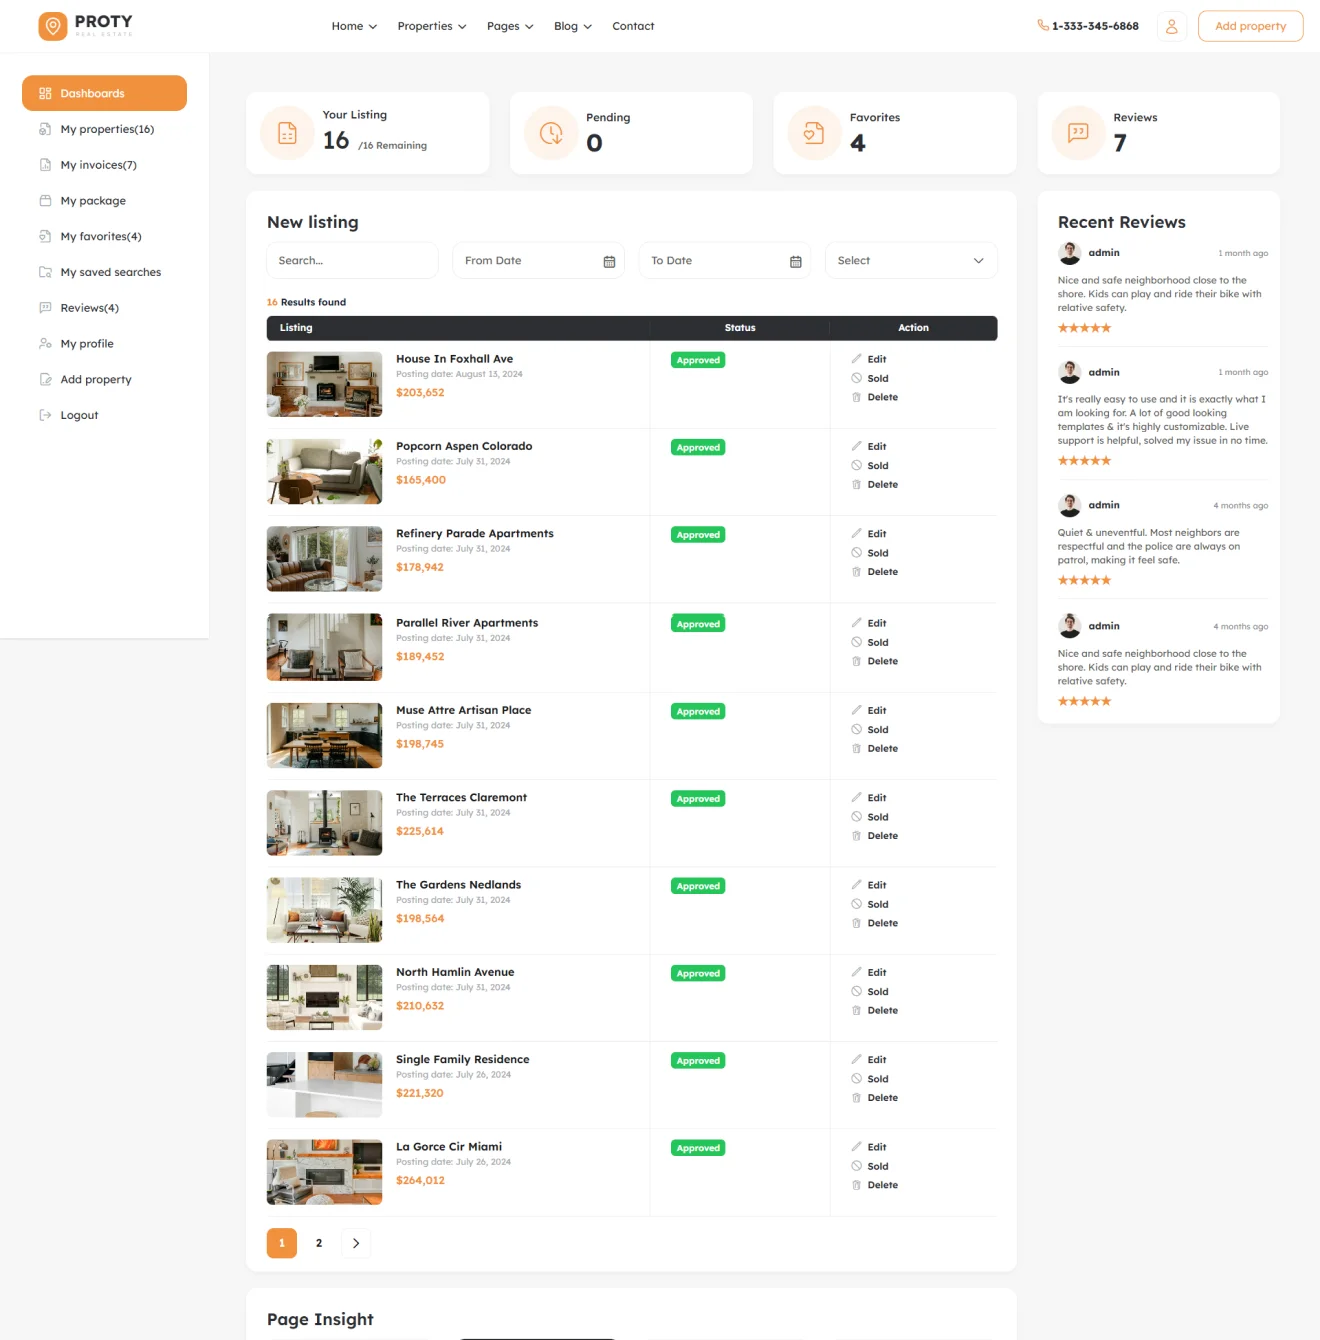Open the Blog dropdown menu
Screen dimensions: 1320x1340
(572, 26)
